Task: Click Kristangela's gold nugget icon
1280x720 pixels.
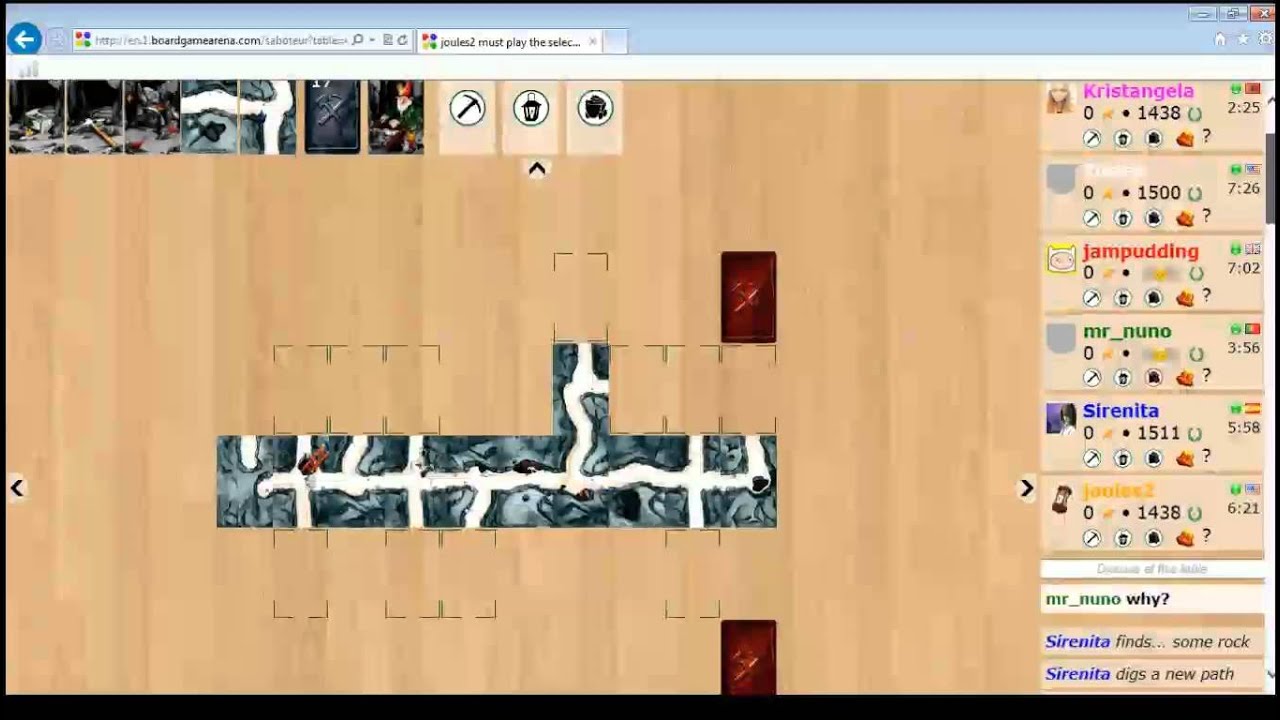Action: [1185, 138]
